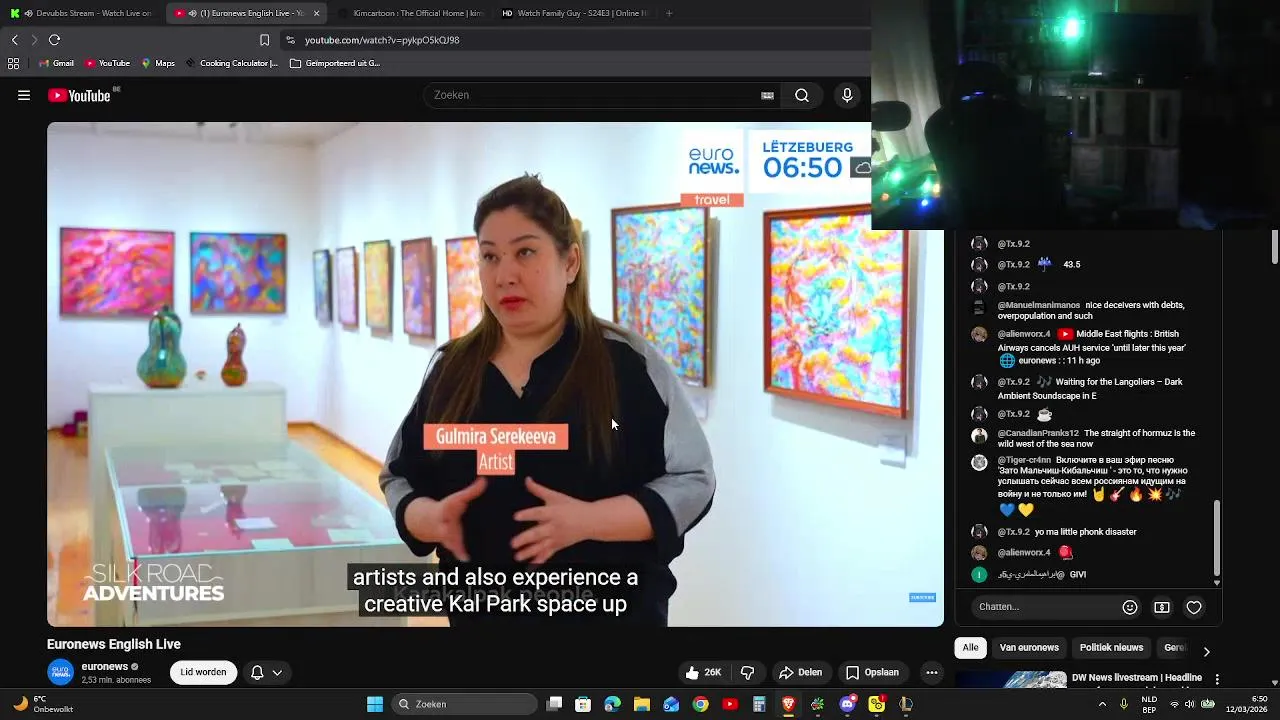The height and width of the screenshot is (720, 1280).
Task: Bookmark this page icon
Action: click(264, 40)
